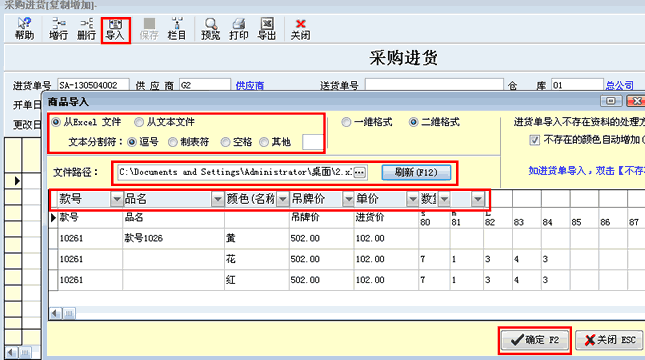Screen dimensions: 645x360
Task: Open the 款号 column mapping dropdown
Action: click(x=117, y=200)
